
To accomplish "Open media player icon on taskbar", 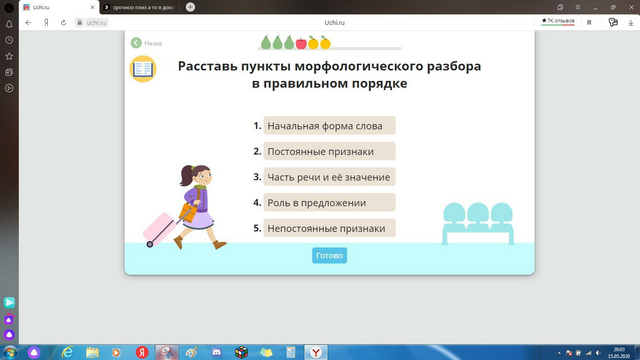I will click(116, 352).
